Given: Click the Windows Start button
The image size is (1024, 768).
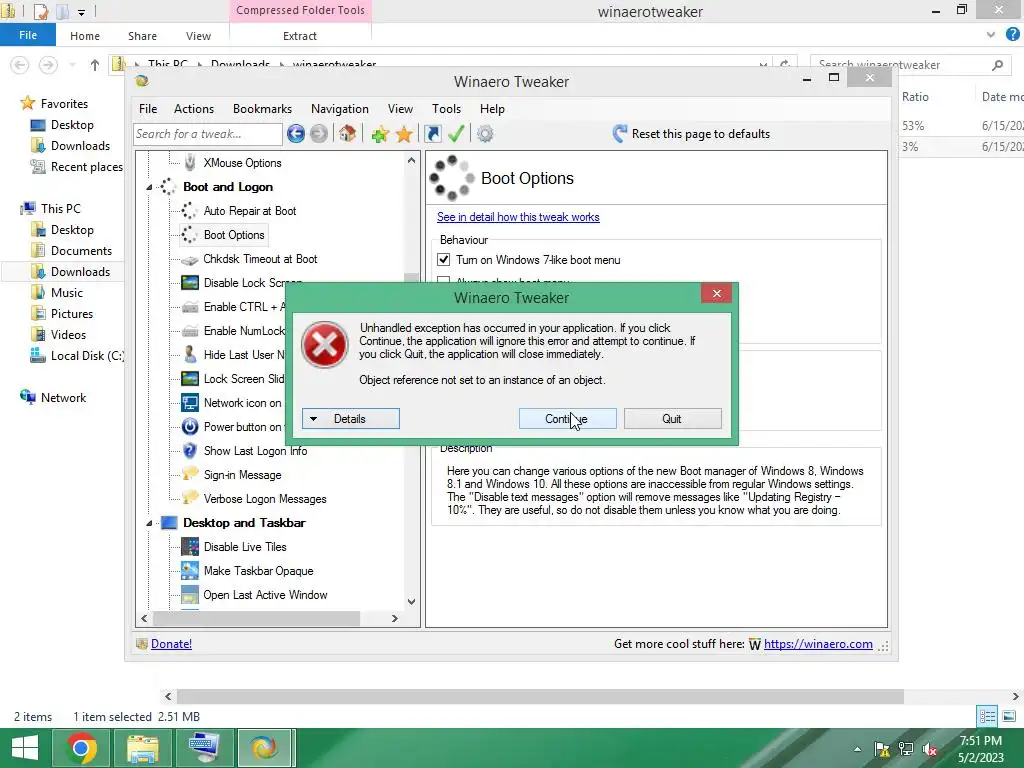Looking at the screenshot, I should pyautogui.click(x=25, y=748).
